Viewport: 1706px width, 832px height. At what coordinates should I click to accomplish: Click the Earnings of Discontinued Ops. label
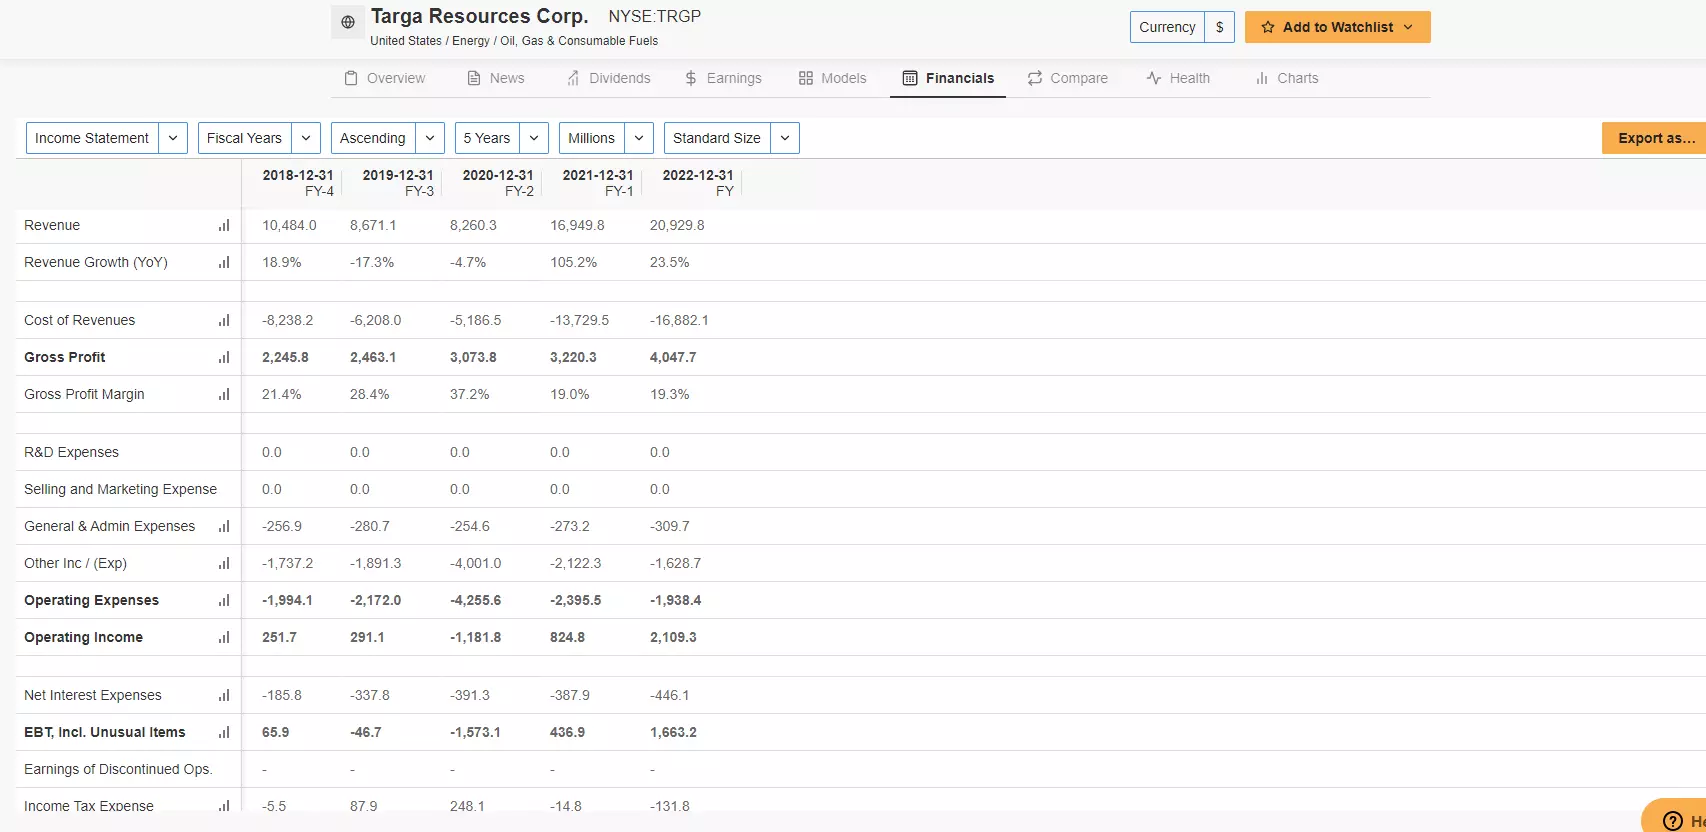click(x=118, y=770)
